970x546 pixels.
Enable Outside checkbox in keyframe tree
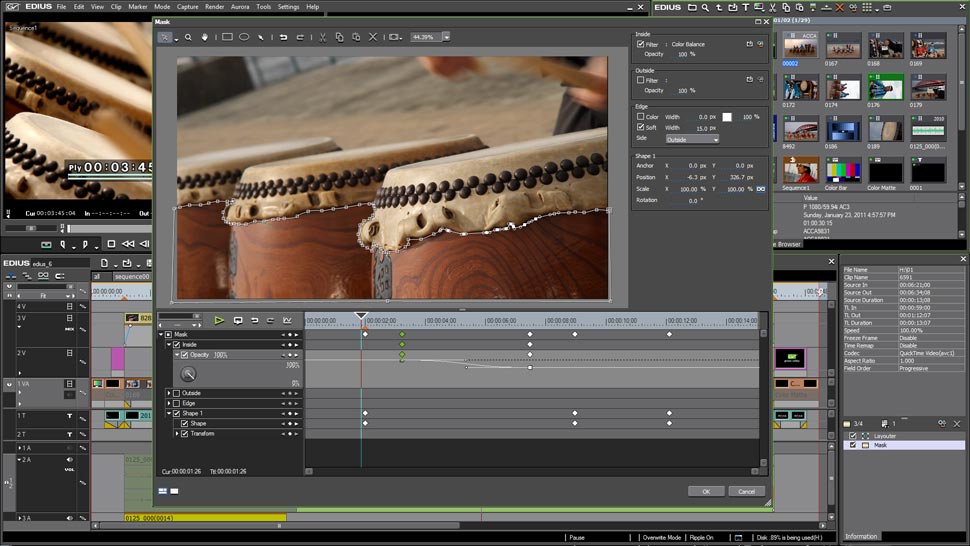click(x=177, y=393)
